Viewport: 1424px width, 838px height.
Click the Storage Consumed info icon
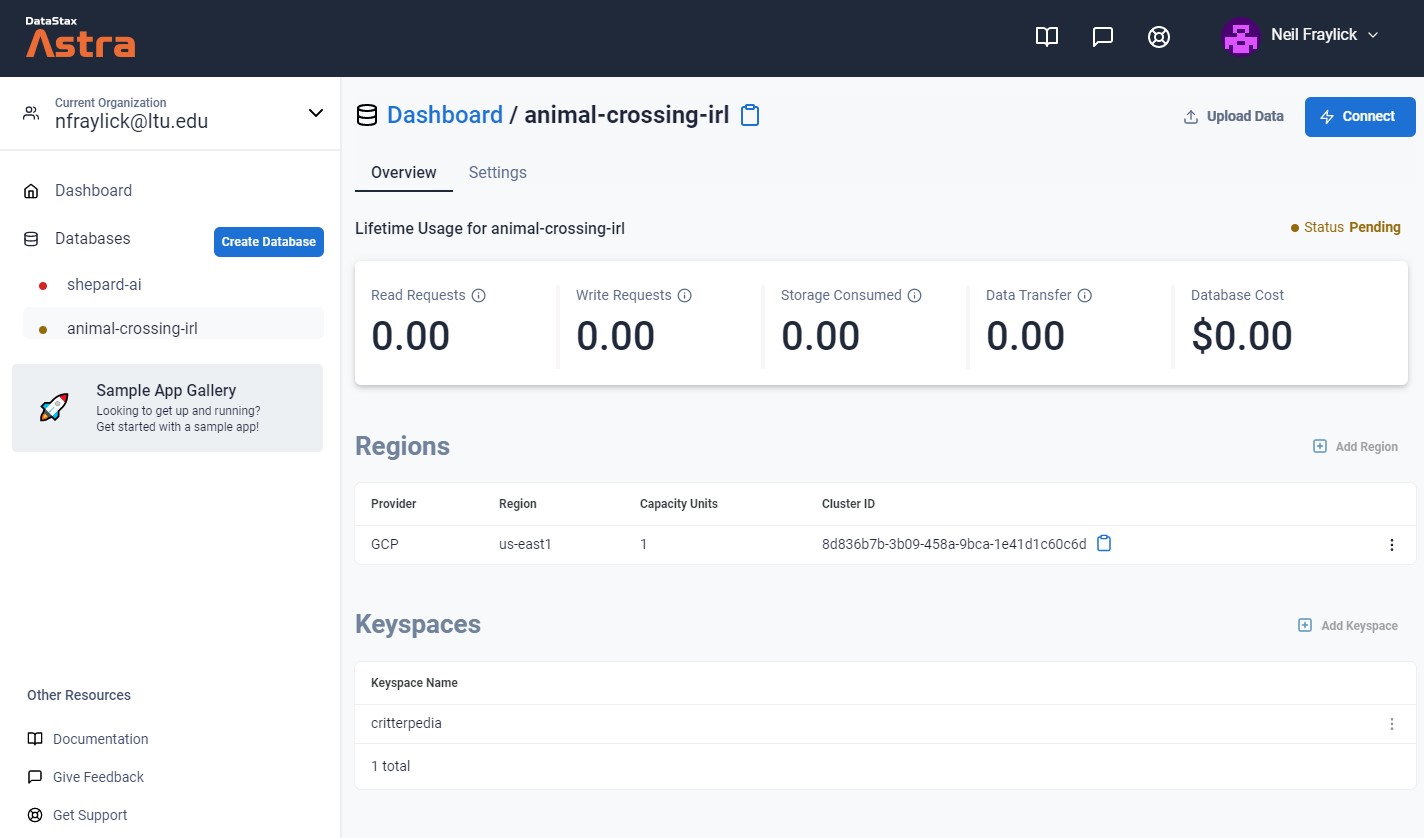pyautogui.click(x=914, y=295)
